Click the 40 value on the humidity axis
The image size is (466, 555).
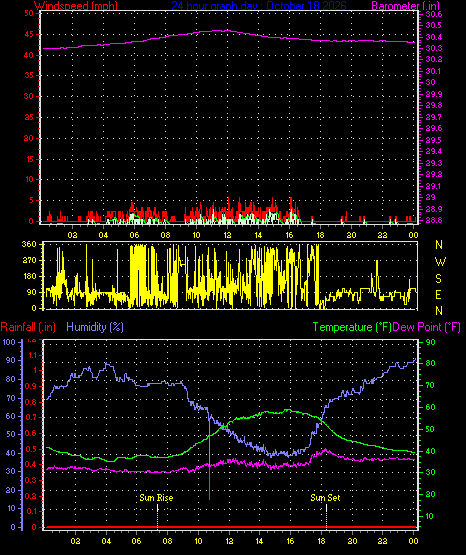(x=11, y=453)
